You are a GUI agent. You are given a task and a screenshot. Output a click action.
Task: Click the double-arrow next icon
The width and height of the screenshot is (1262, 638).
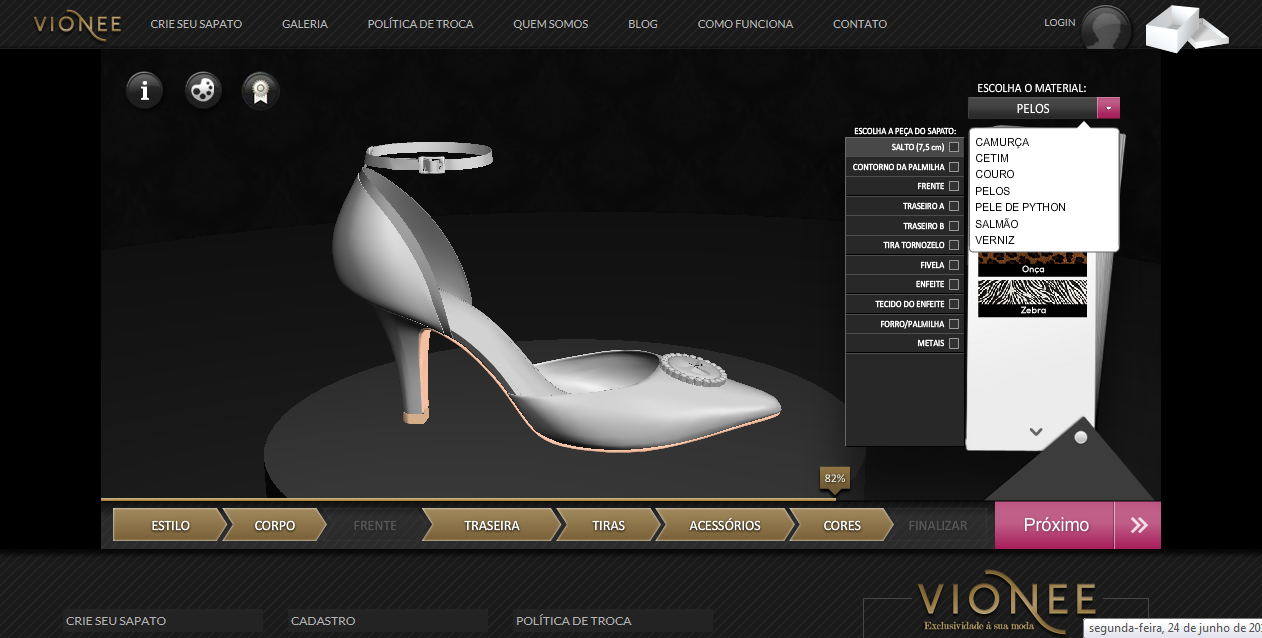(1138, 525)
